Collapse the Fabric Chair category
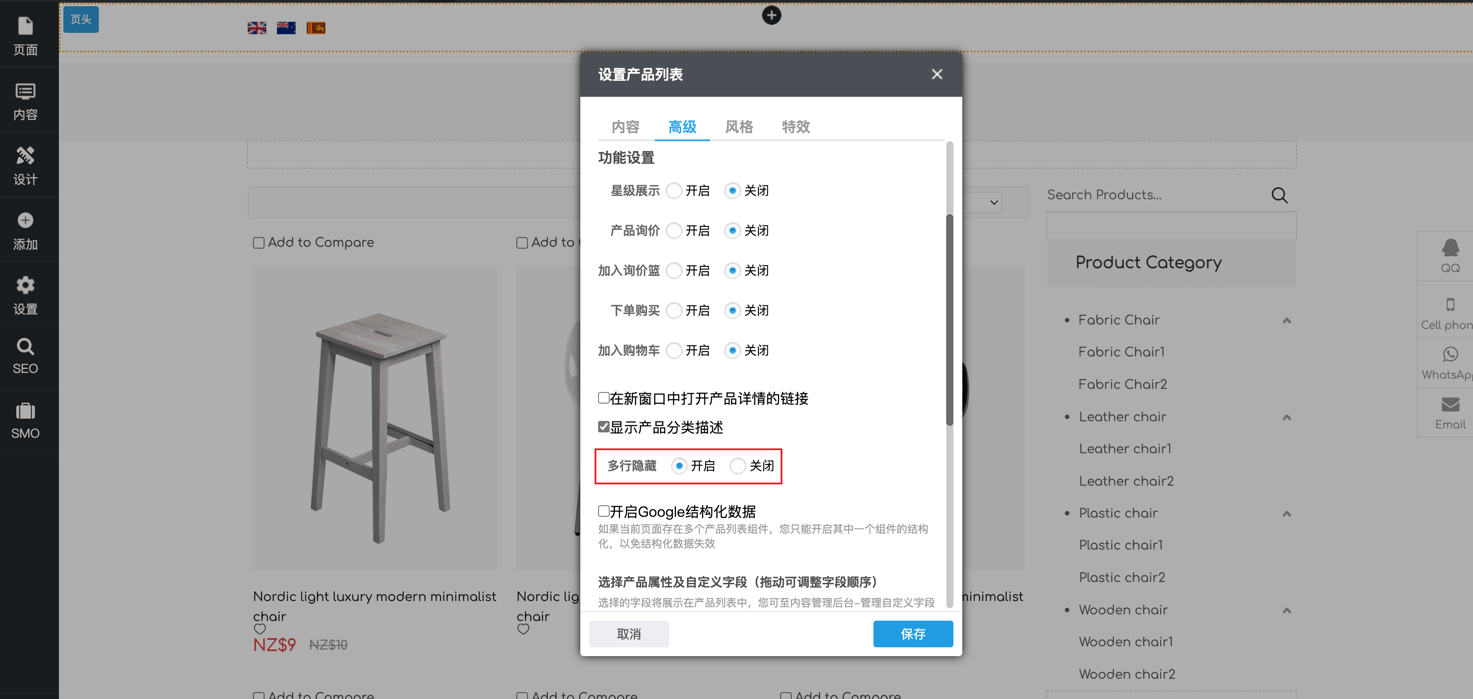The width and height of the screenshot is (1473, 699). click(x=1286, y=321)
